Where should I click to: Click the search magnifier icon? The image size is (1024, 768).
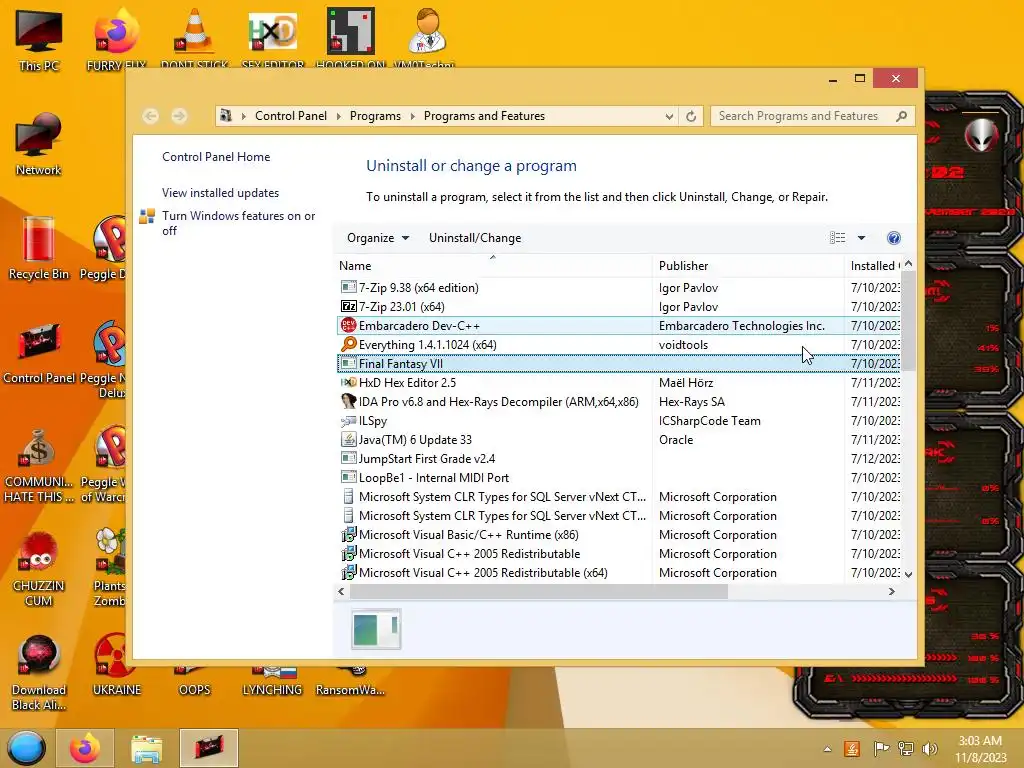point(901,116)
